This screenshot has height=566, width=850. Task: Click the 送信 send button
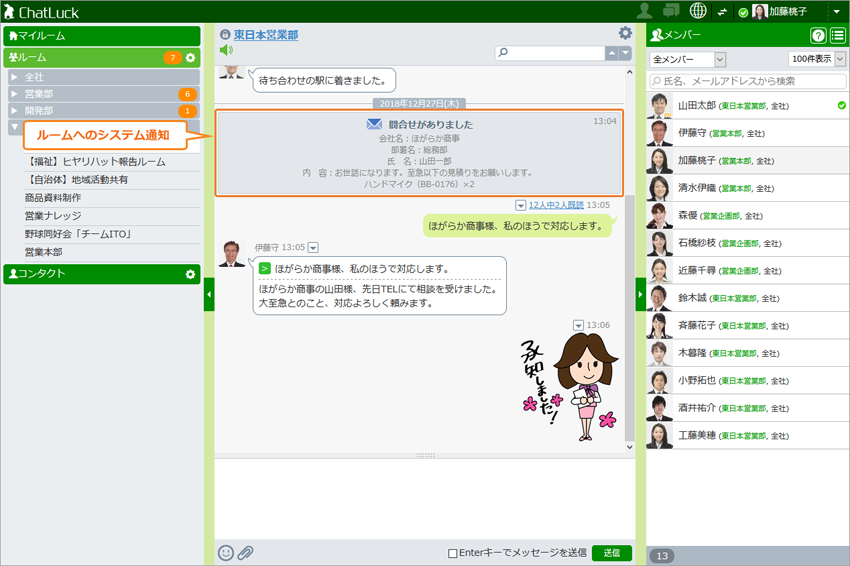pos(611,553)
